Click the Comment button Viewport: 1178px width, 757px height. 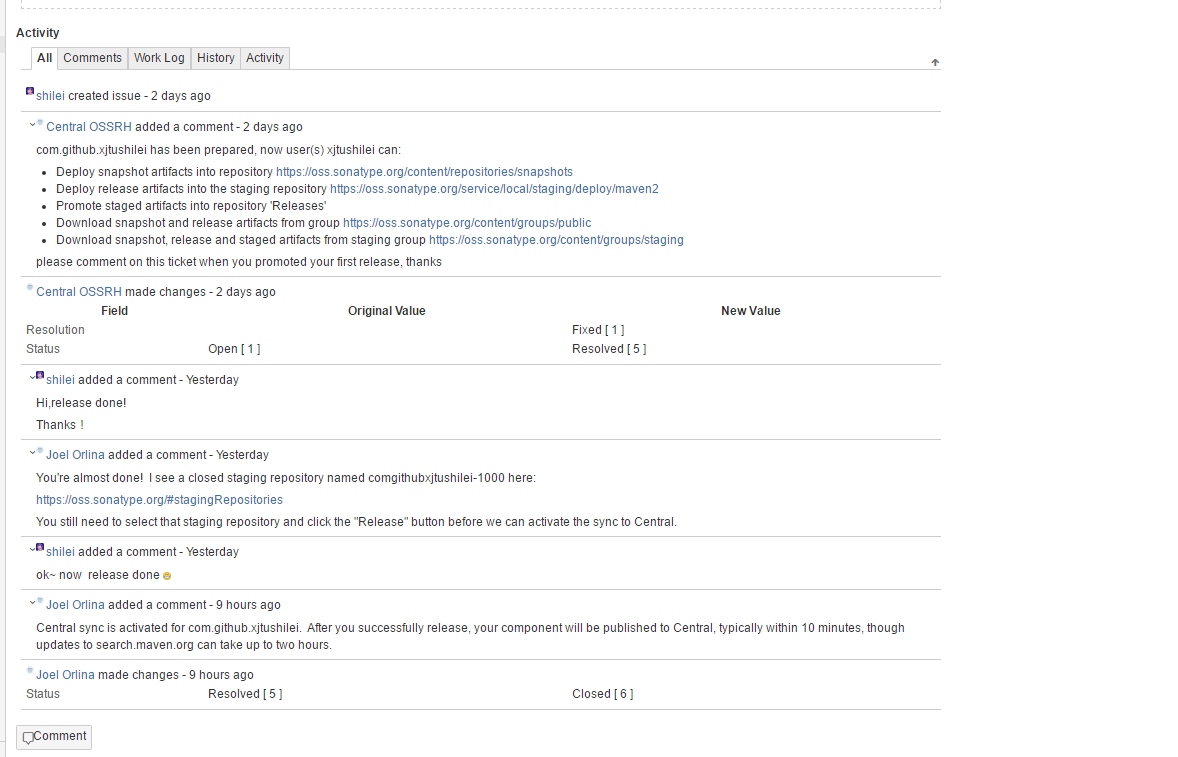click(54, 737)
